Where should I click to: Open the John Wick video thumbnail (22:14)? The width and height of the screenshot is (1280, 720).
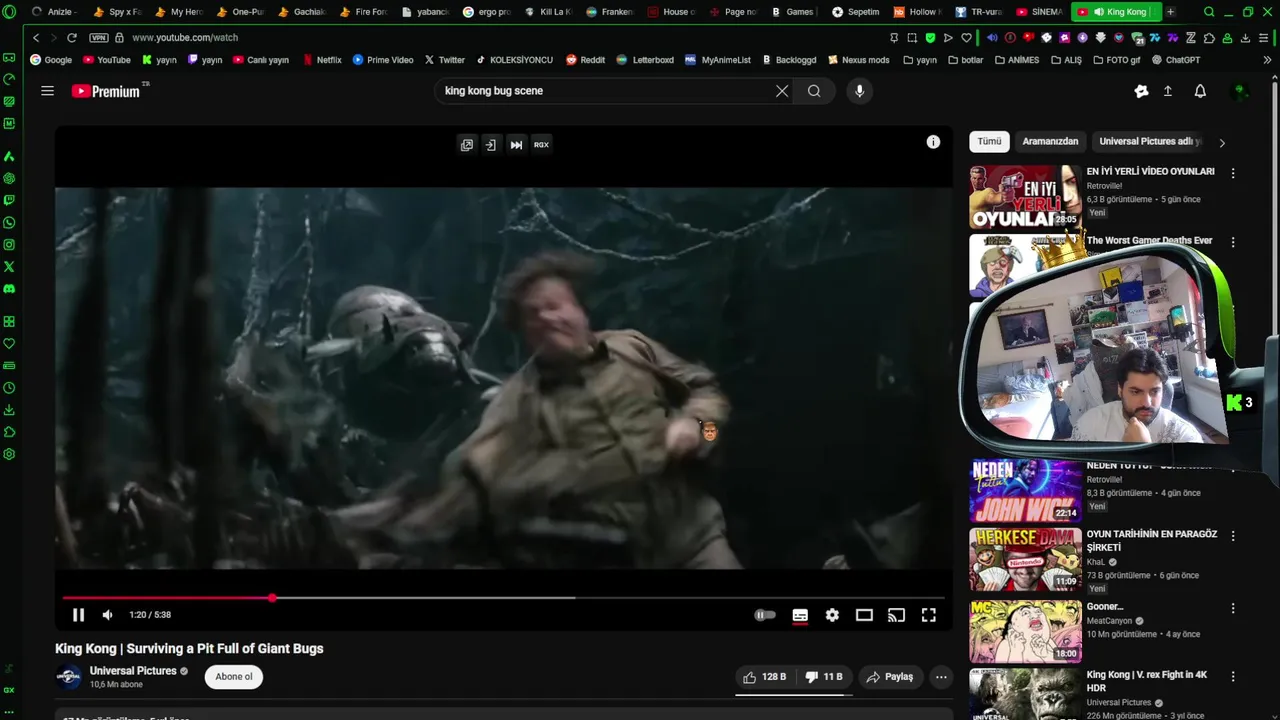[1025, 491]
